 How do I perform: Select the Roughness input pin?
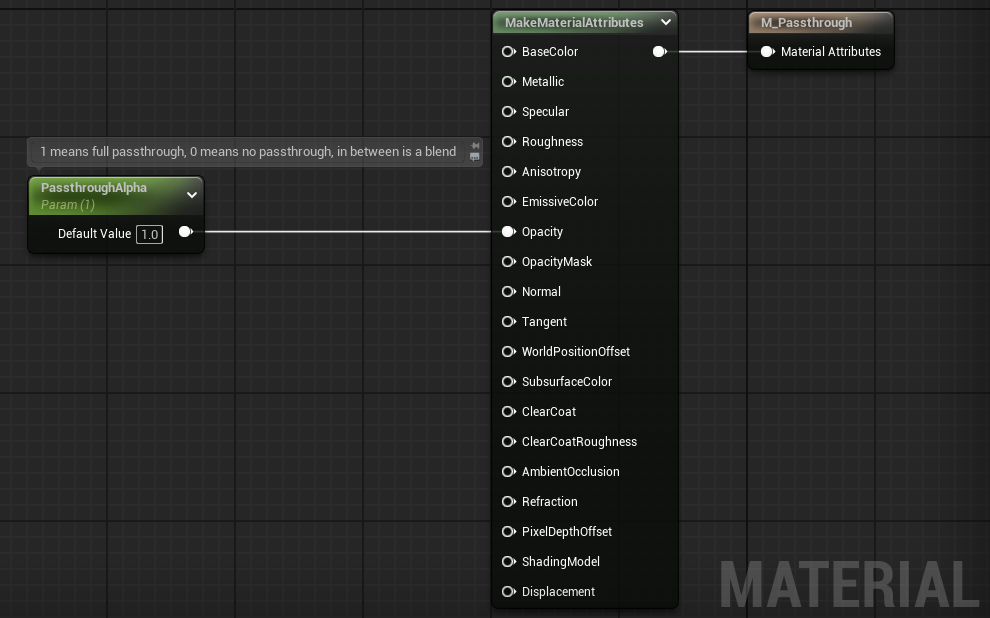click(x=509, y=141)
